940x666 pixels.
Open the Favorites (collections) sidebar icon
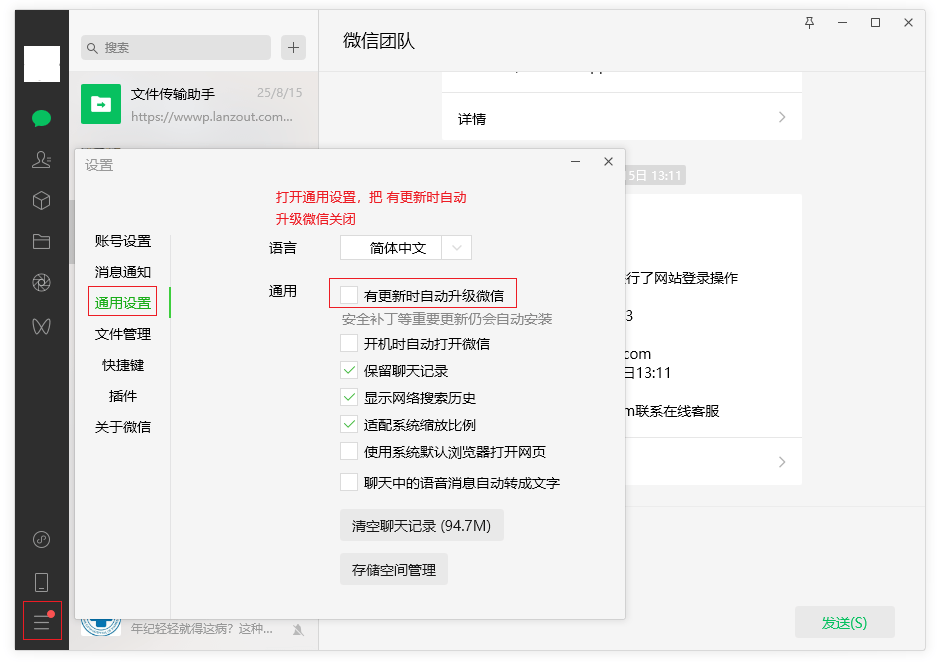[x=41, y=200]
